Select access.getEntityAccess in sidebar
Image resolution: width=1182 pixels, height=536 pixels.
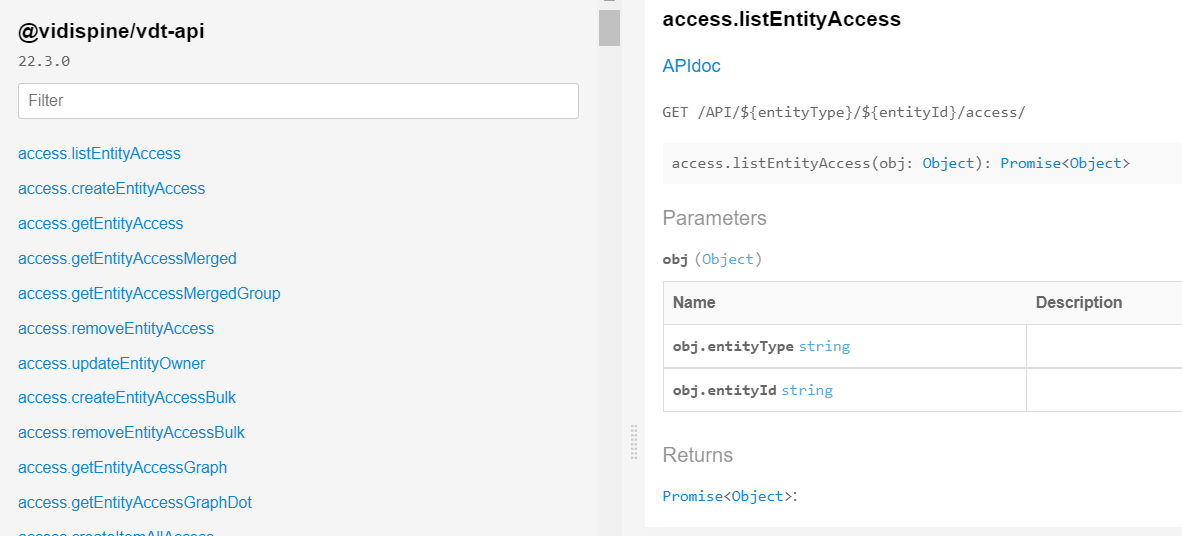click(x=100, y=224)
